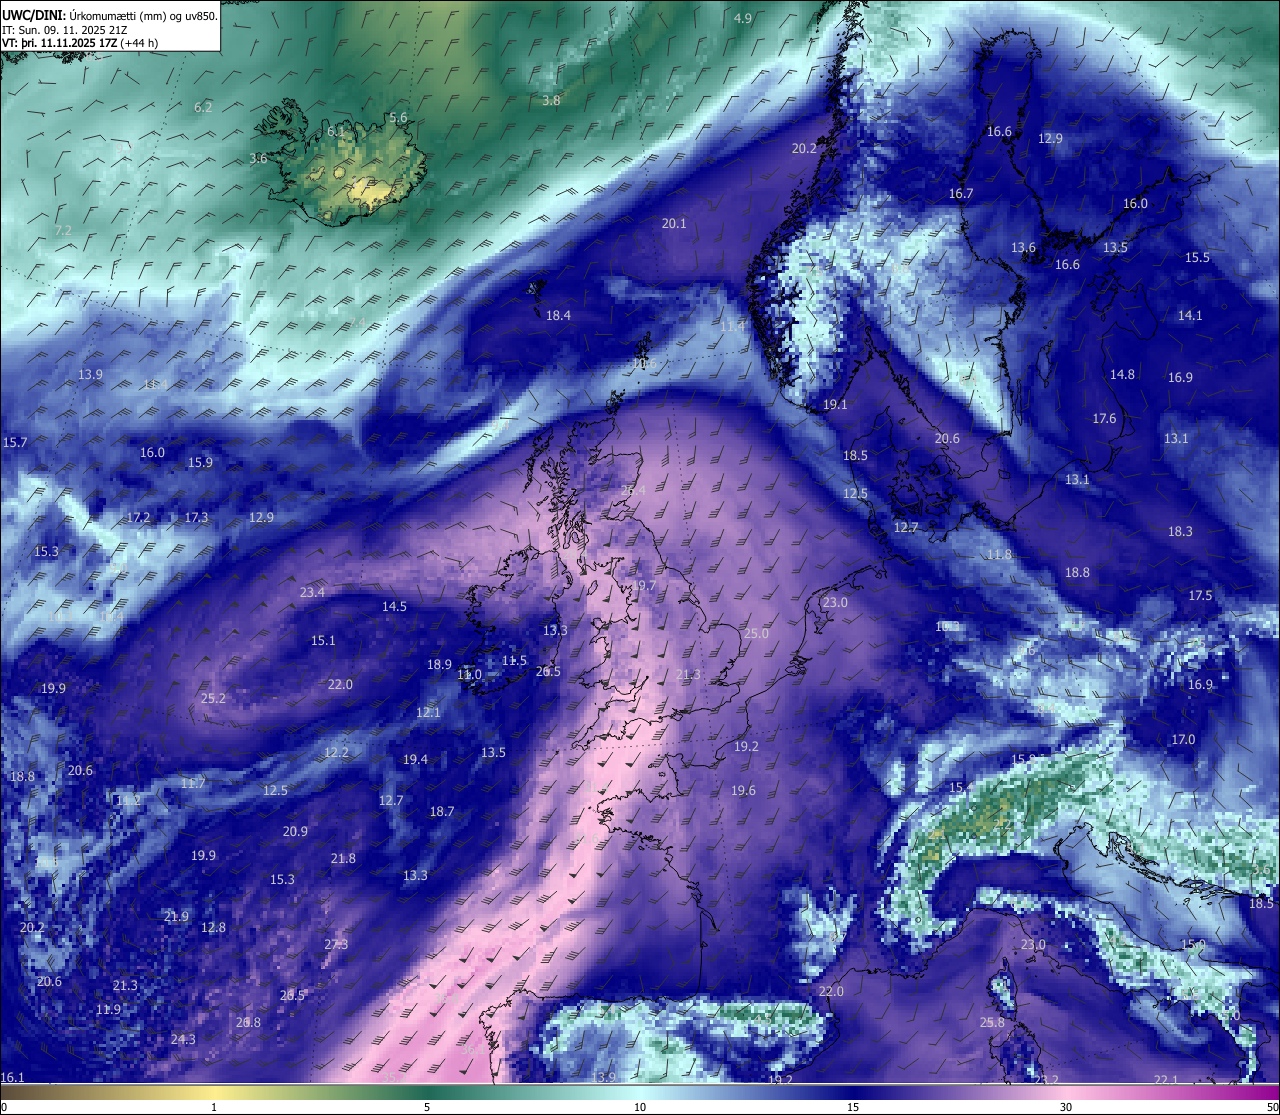Click the 11.9 value at the bottom left
Image resolution: width=1280 pixels, height=1115 pixels.
click(108, 1010)
